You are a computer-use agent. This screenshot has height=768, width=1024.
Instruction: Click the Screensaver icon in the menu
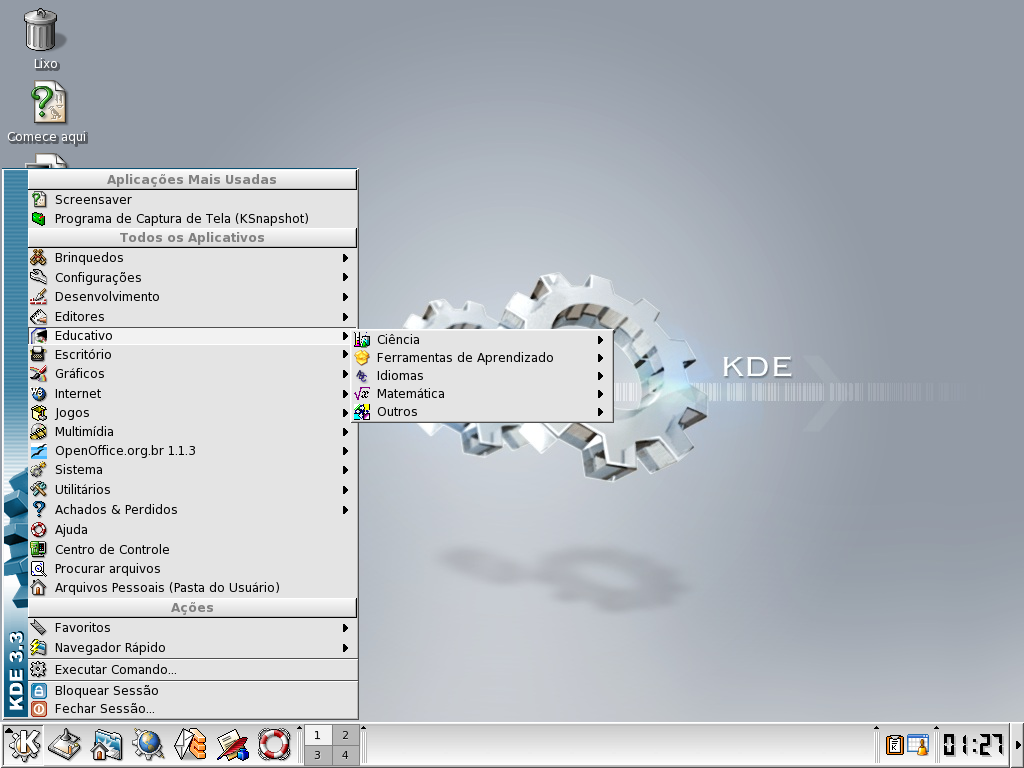(39, 199)
